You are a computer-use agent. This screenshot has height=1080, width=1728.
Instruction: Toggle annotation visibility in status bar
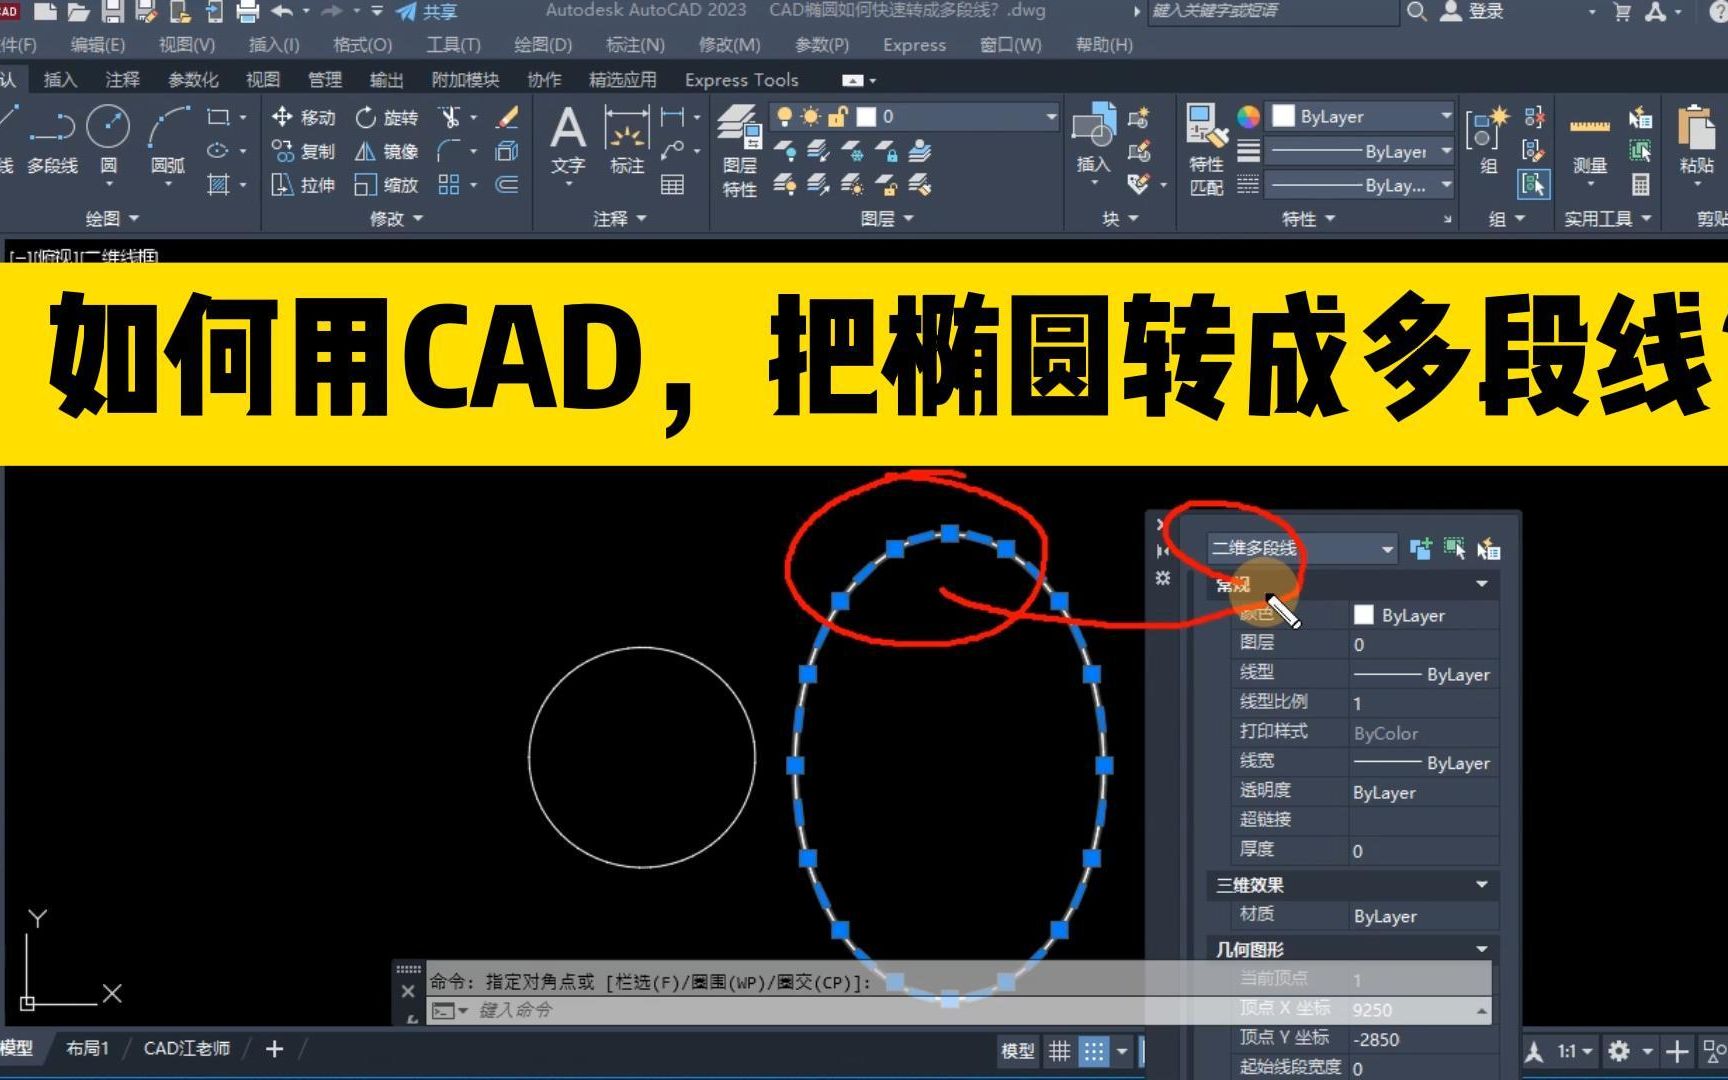[1535, 1052]
